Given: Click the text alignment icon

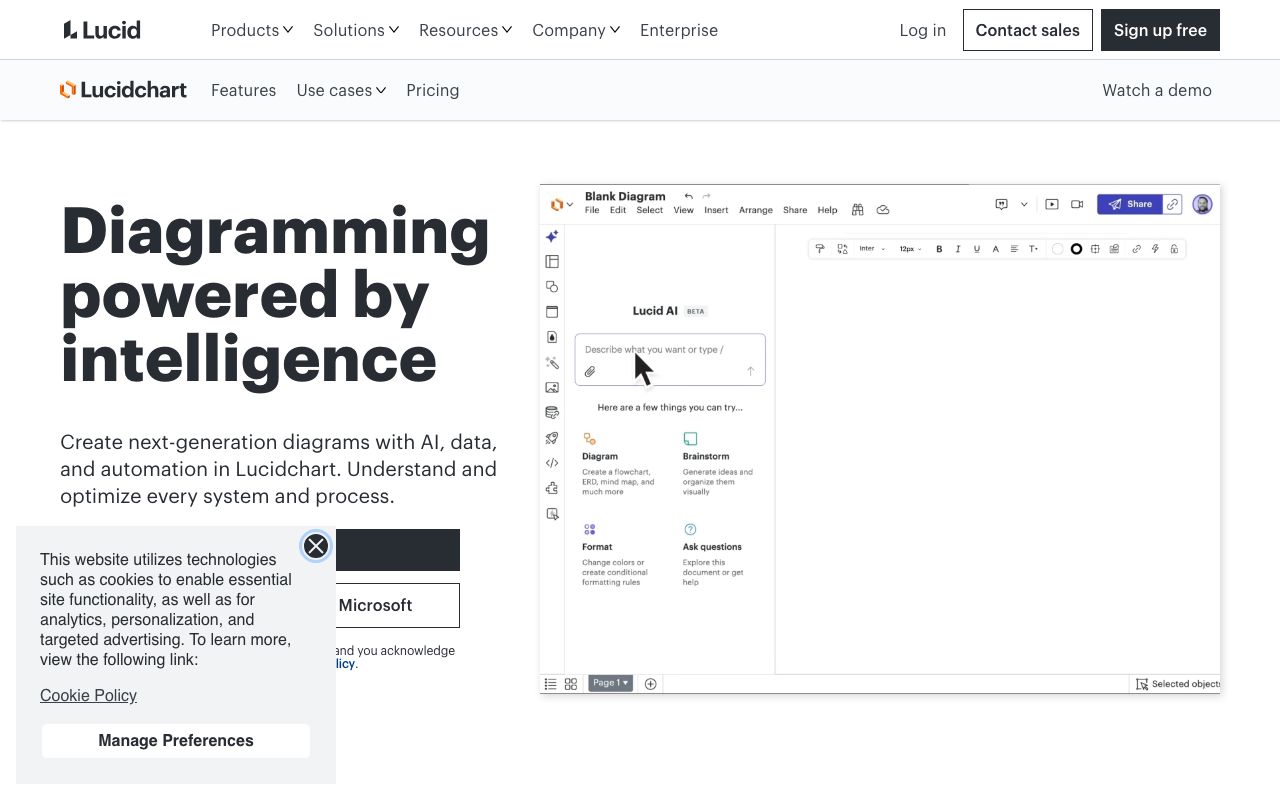Looking at the screenshot, I should [x=1014, y=249].
